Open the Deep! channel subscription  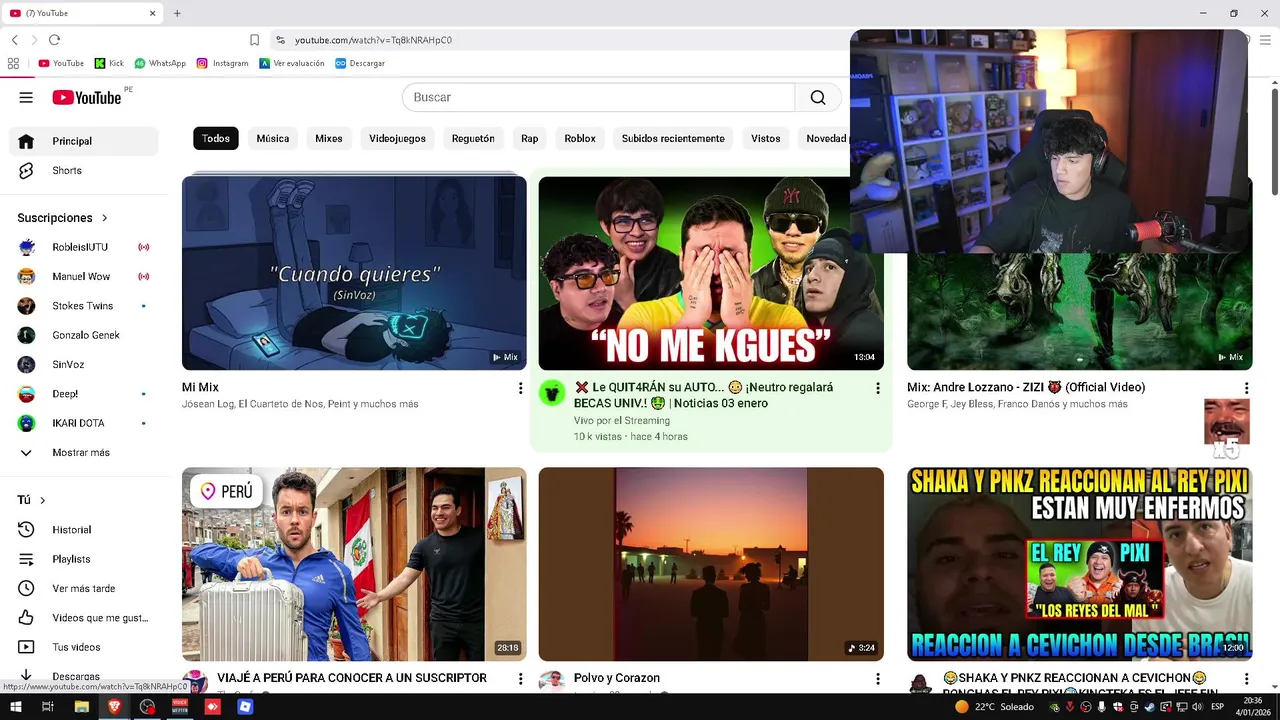click(x=84, y=394)
